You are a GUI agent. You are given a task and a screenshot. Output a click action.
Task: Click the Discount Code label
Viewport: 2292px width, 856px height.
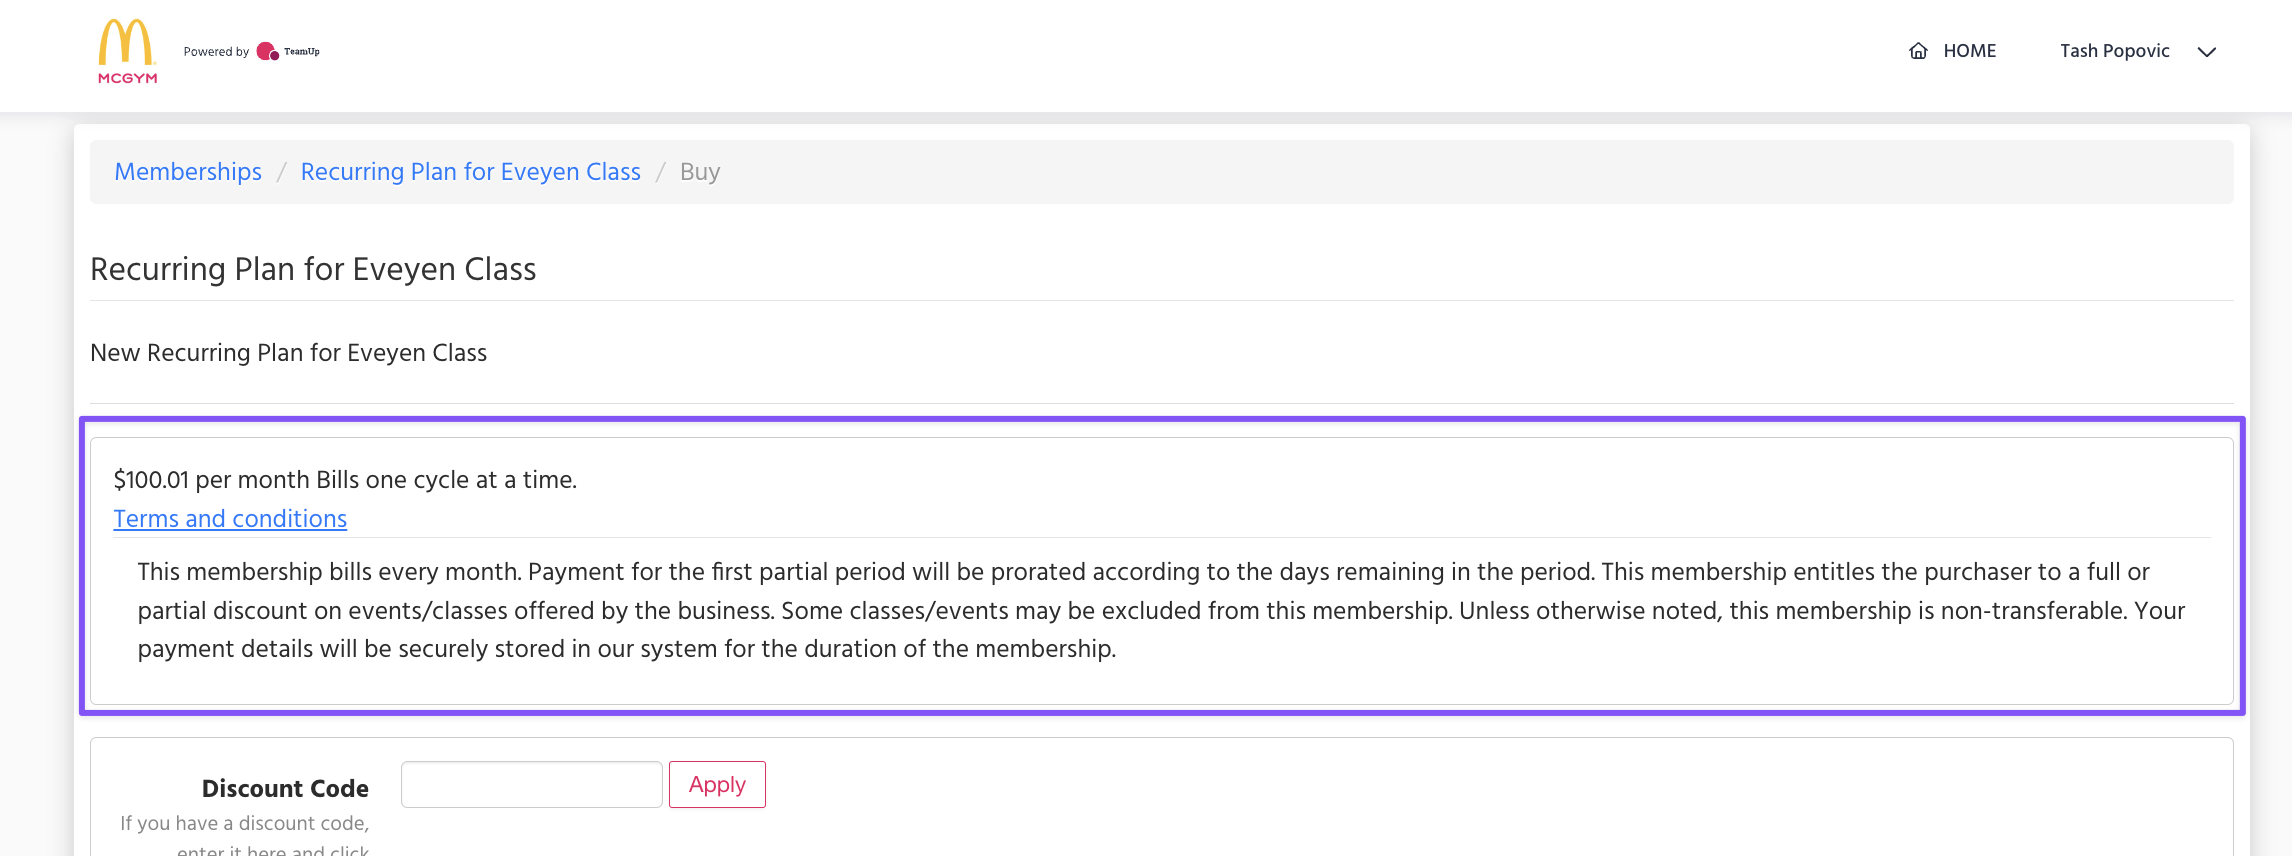point(285,789)
